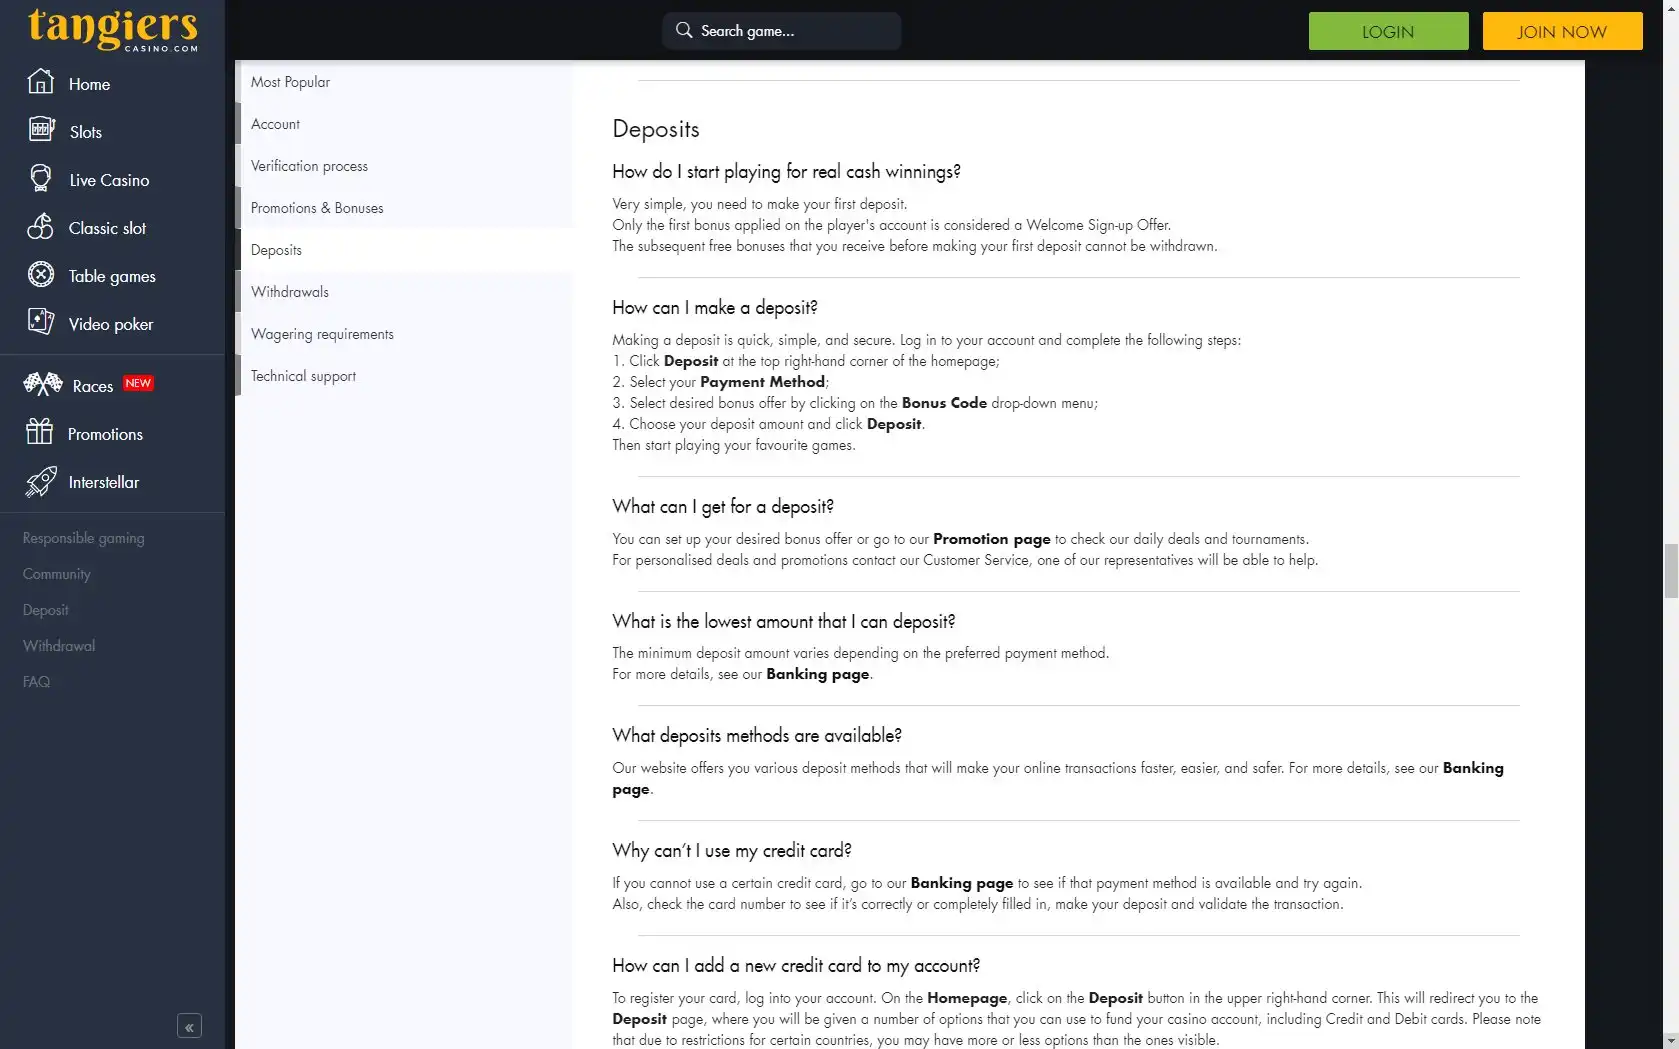This screenshot has height=1049, width=1679.
Task: Click the JOIN NOW button
Action: click(x=1562, y=31)
